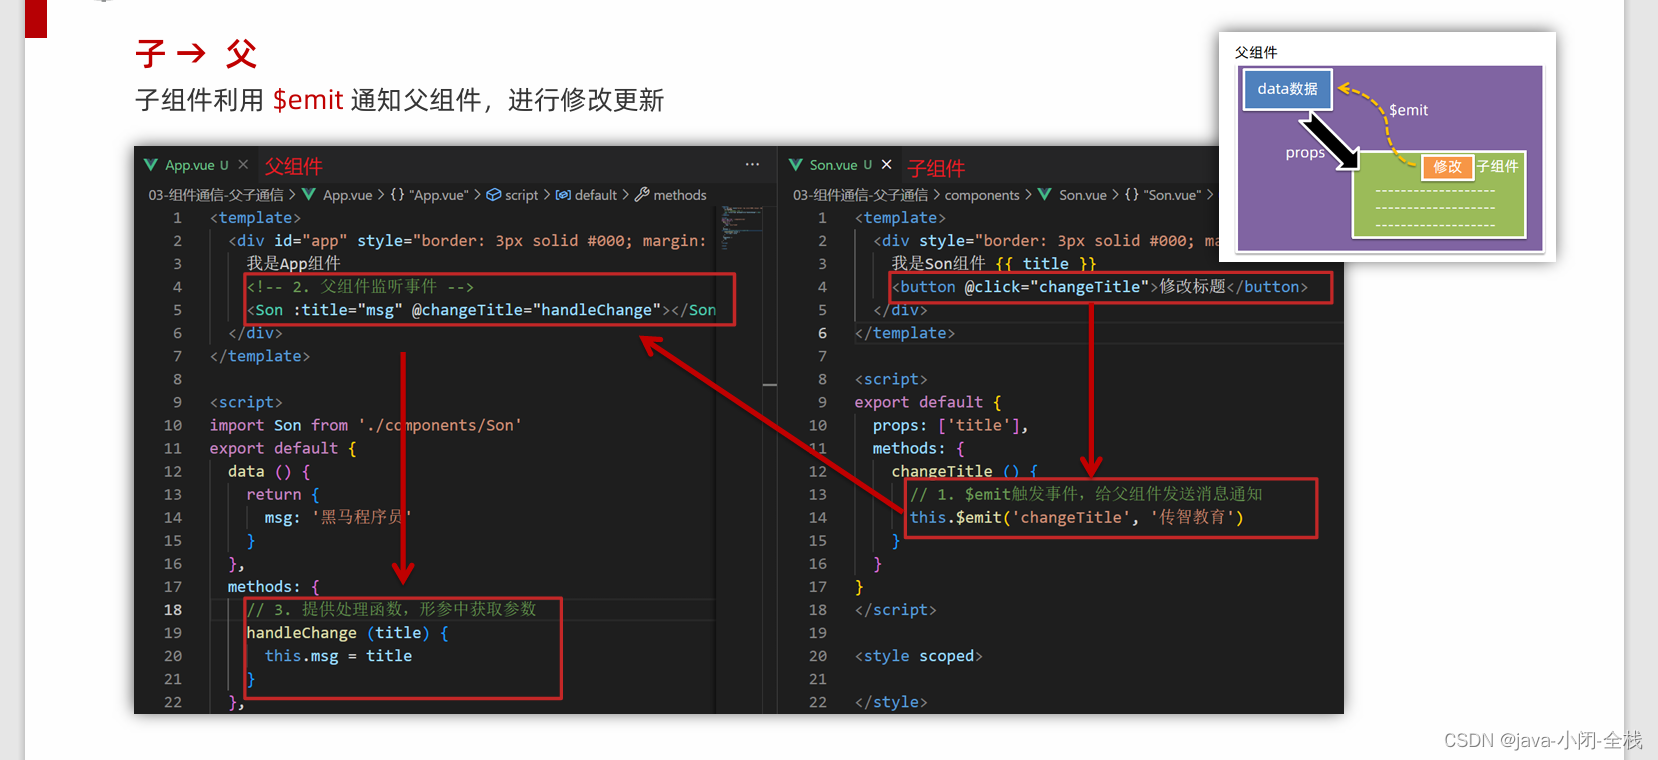1658x760 pixels.
Task: Click the curly braces icon before "App.vue" breadcrumb
Action: point(398,195)
